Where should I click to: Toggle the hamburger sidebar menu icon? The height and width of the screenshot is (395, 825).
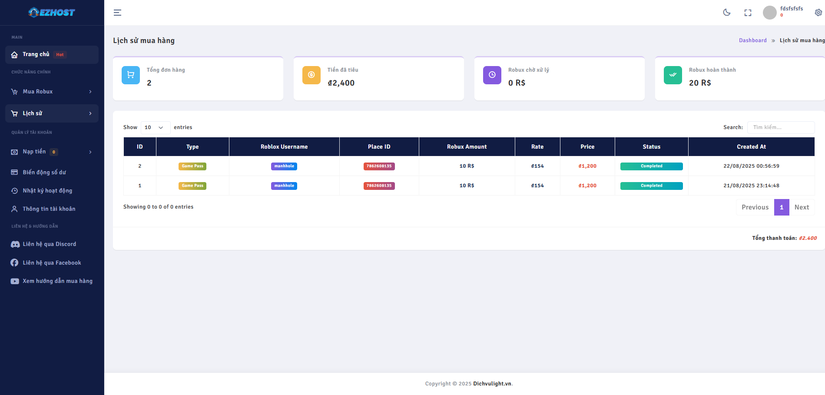point(117,13)
